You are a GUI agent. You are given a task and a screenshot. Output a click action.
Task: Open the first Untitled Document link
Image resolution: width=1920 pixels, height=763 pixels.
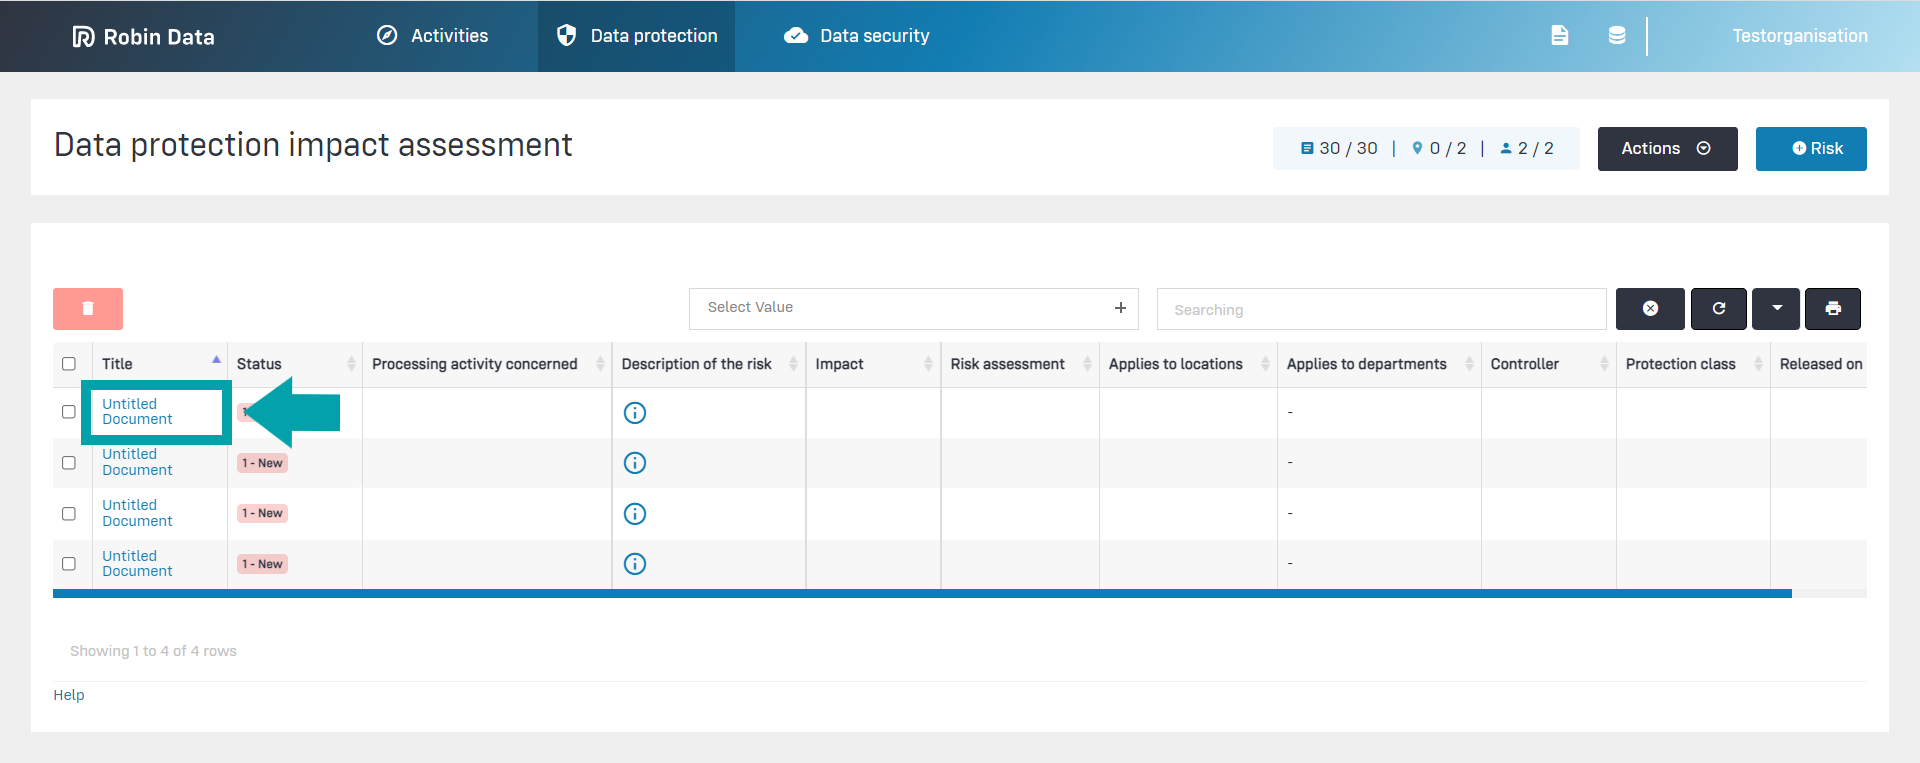137,412
